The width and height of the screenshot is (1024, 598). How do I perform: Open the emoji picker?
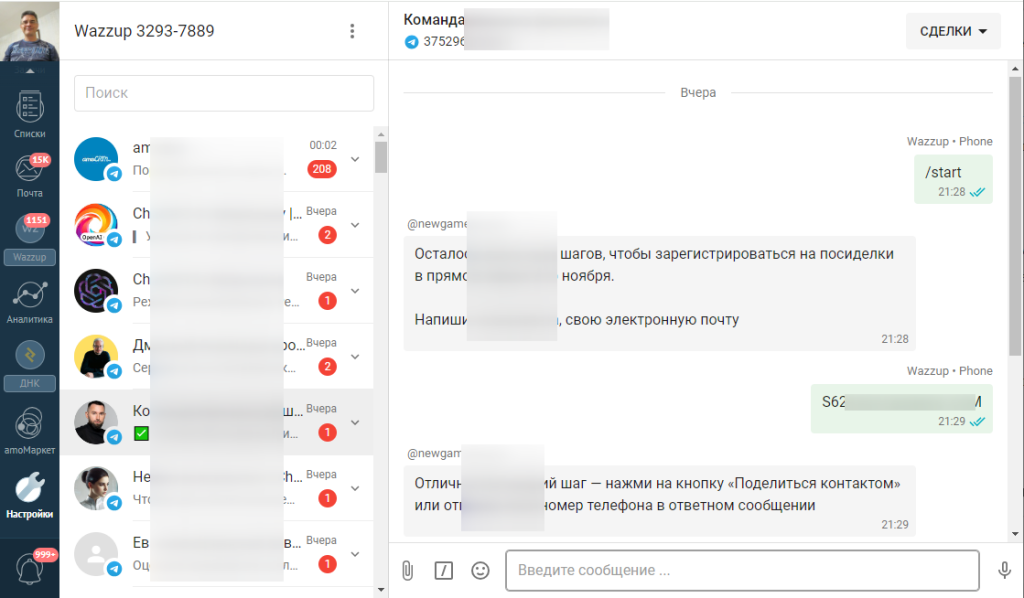(x=480, y=570)
